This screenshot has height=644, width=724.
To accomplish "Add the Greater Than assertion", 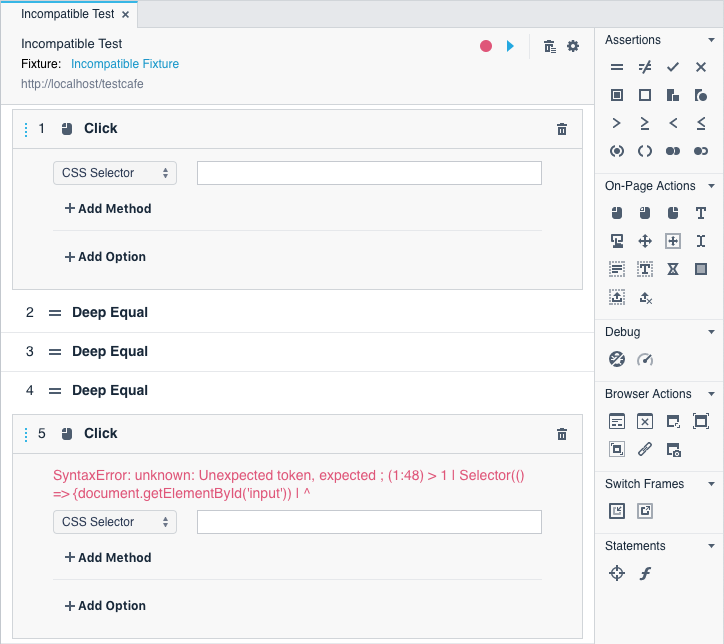I will point(616,123).
